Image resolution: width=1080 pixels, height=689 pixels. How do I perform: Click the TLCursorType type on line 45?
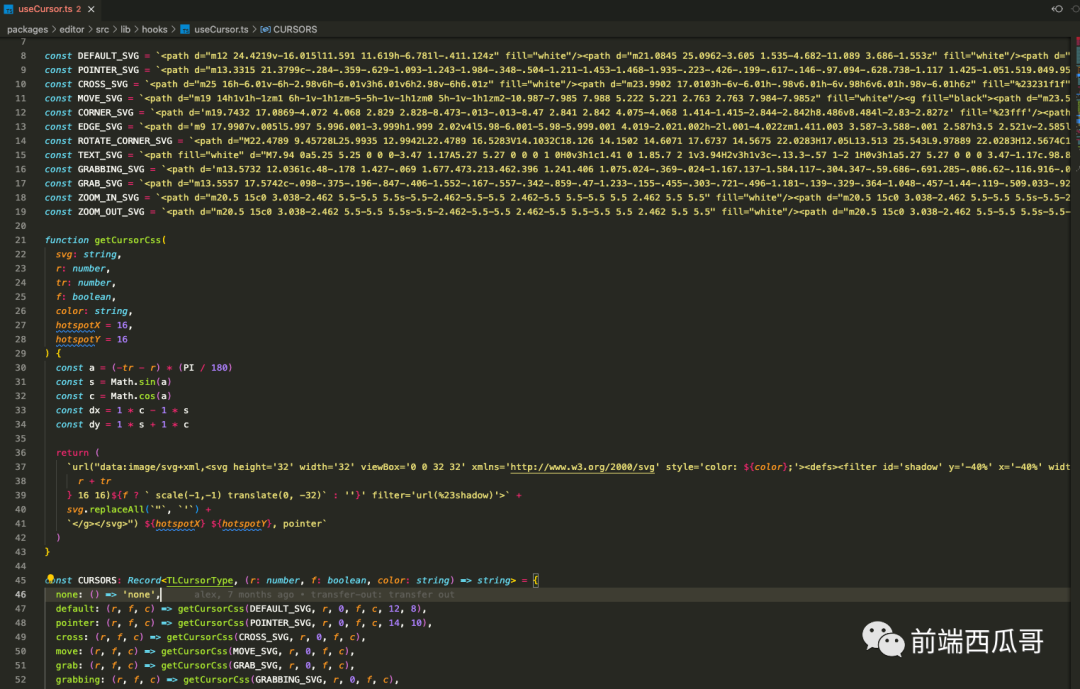pos(200,580)
